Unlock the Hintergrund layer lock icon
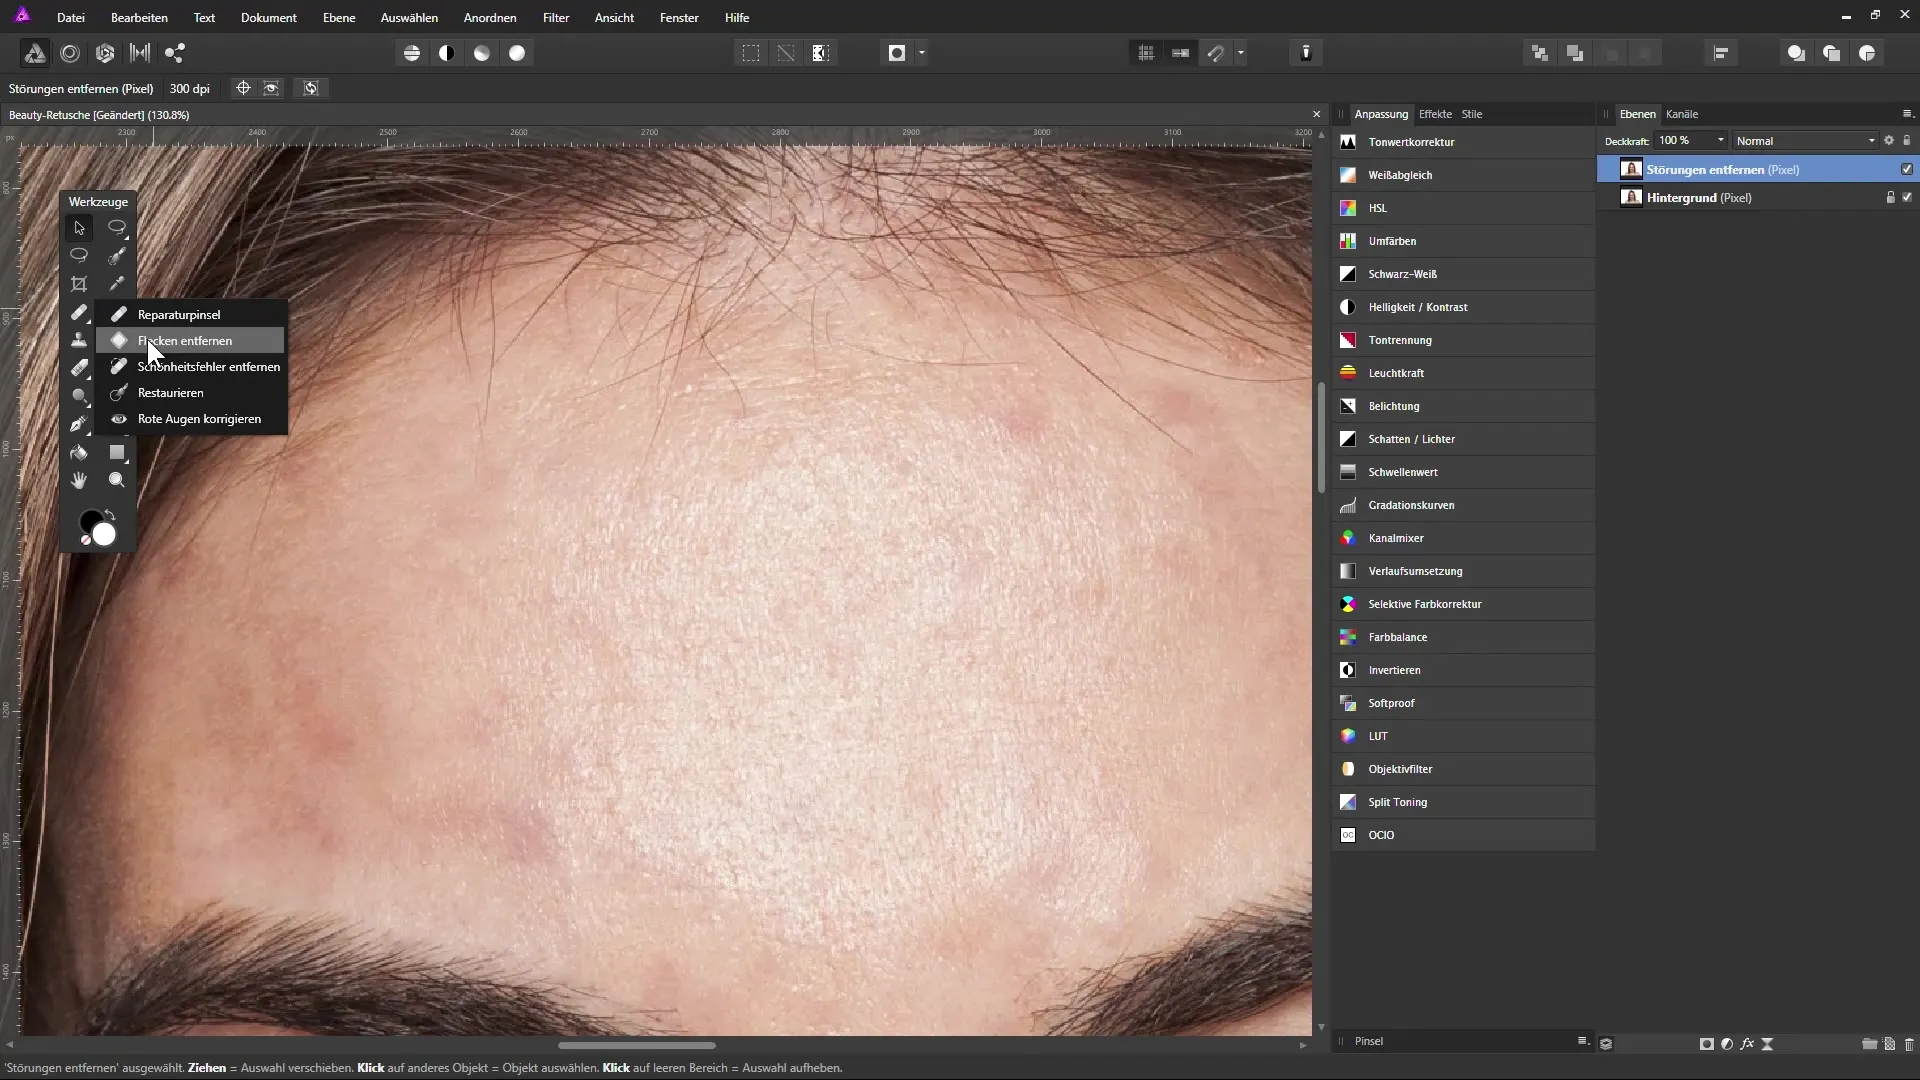The image size is (1920, 1080). (x=1890, y=197)
